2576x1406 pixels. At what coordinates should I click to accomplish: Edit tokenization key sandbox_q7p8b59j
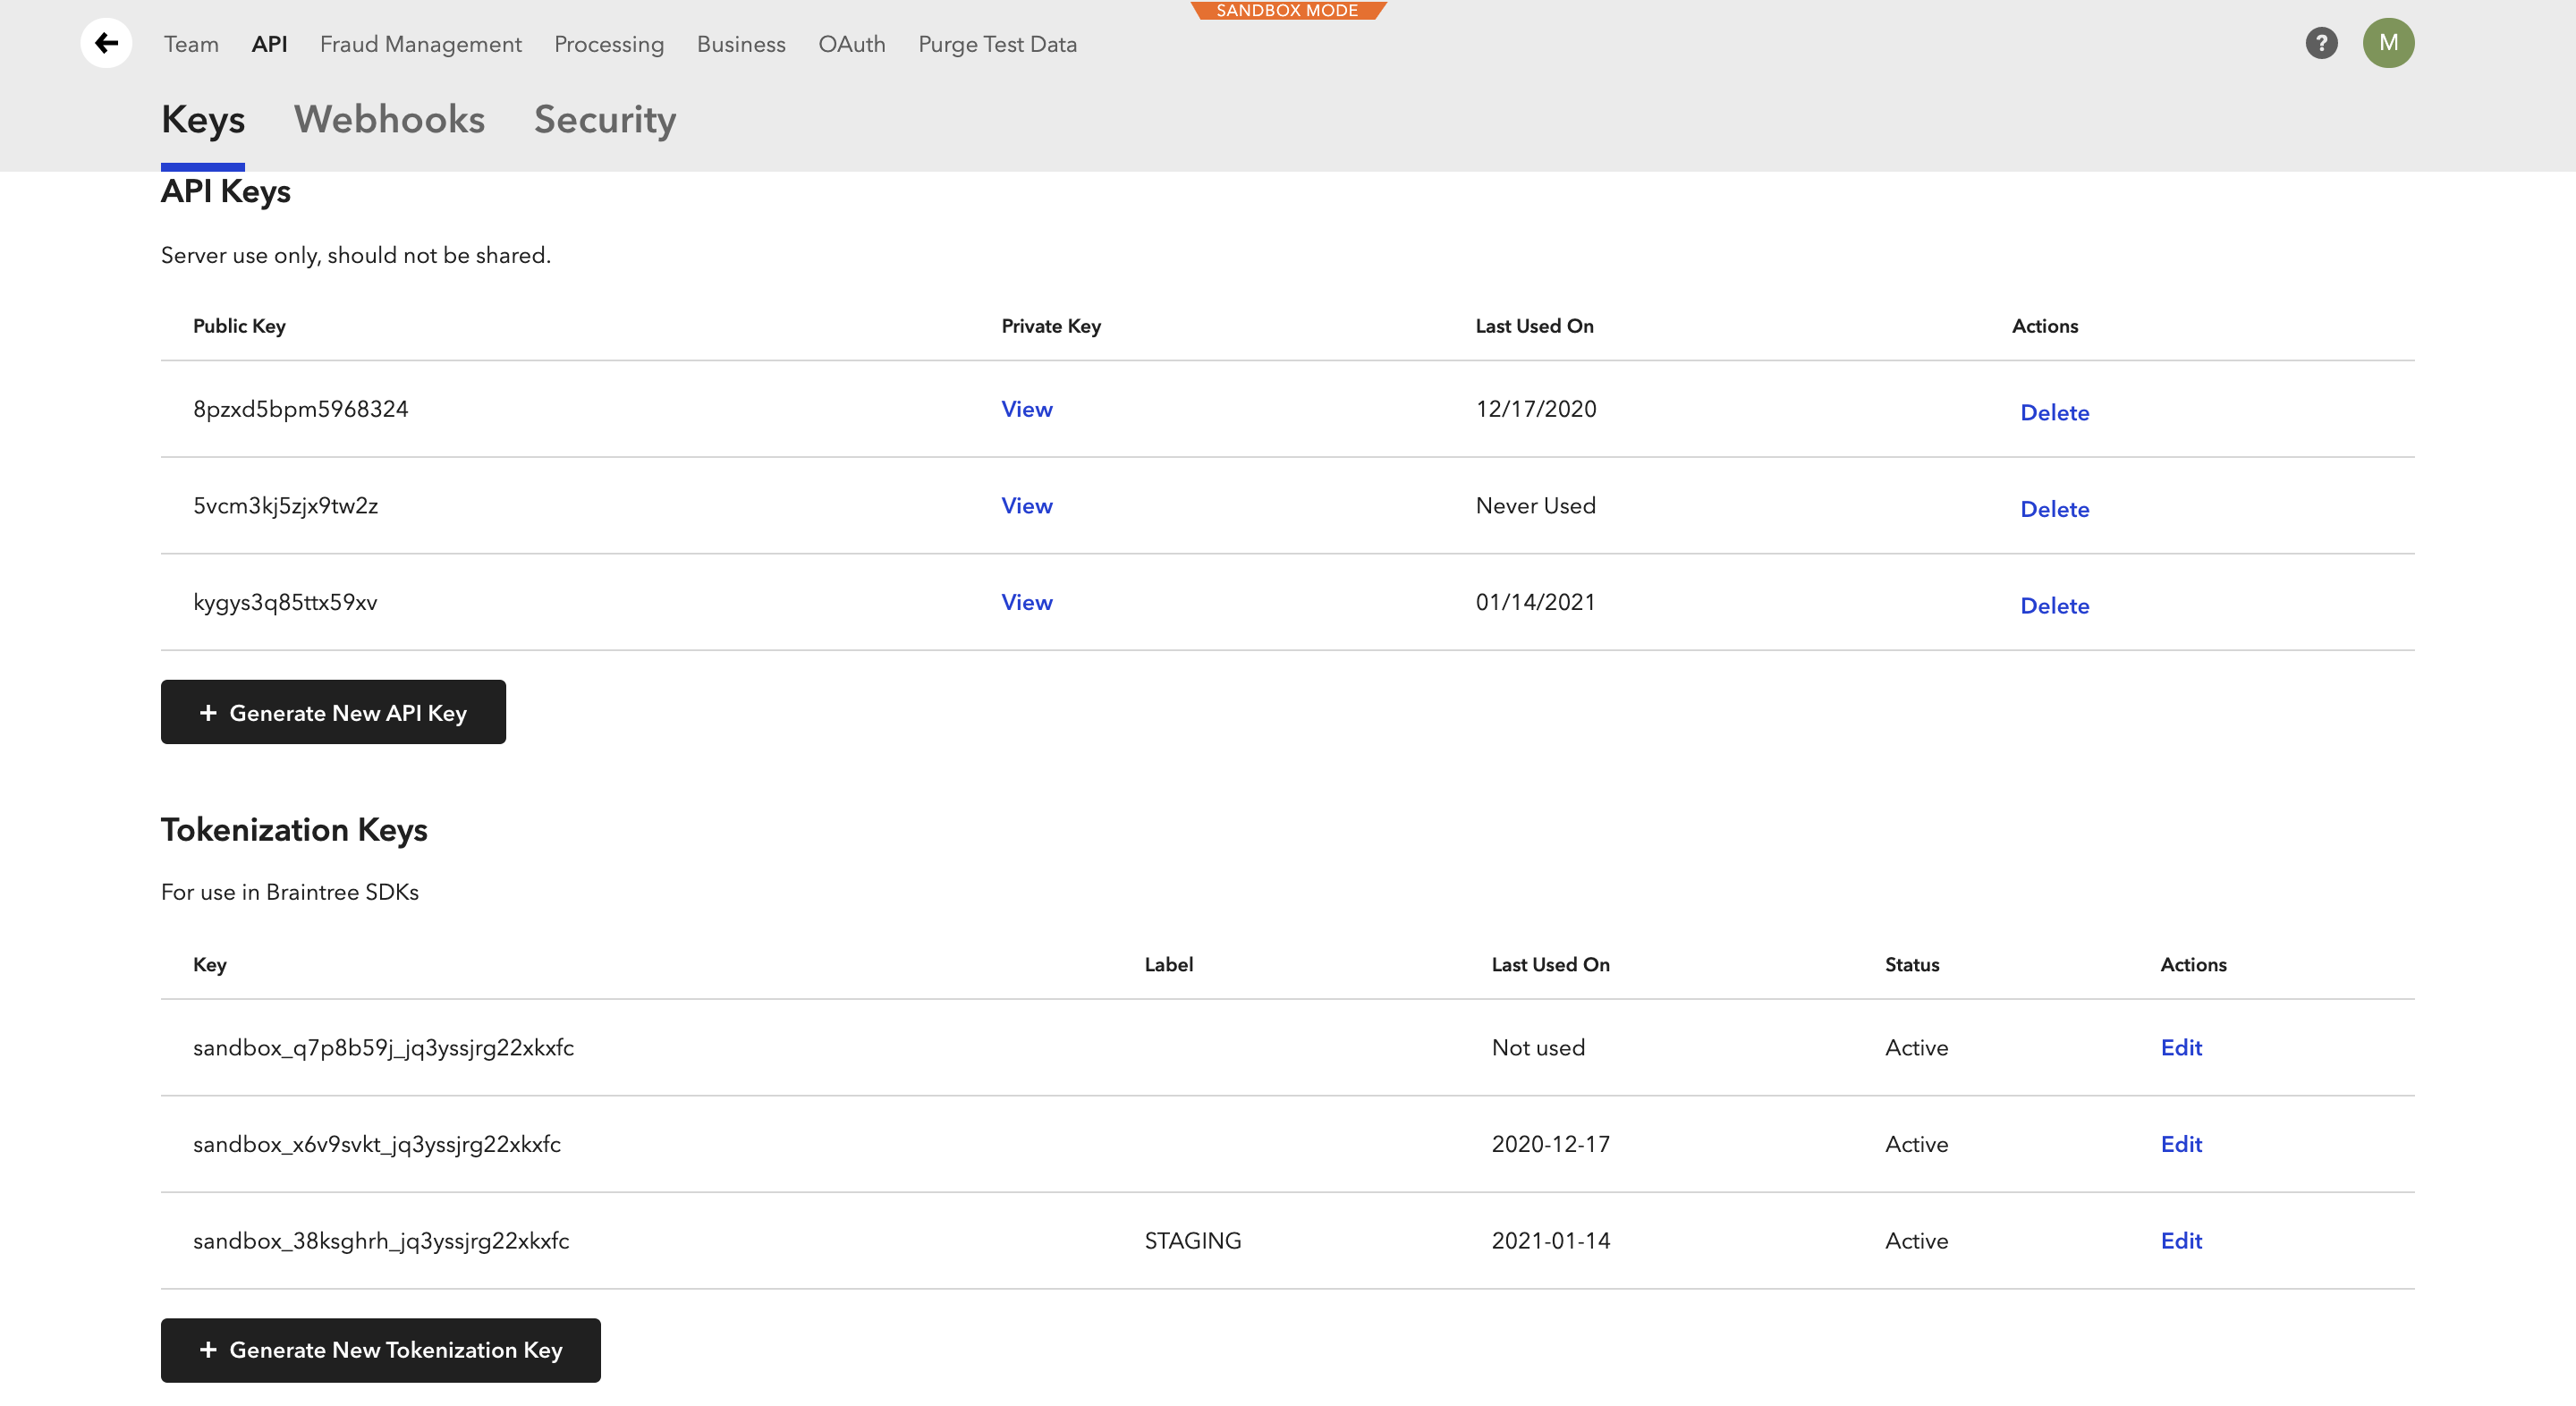point(2180,1047)
